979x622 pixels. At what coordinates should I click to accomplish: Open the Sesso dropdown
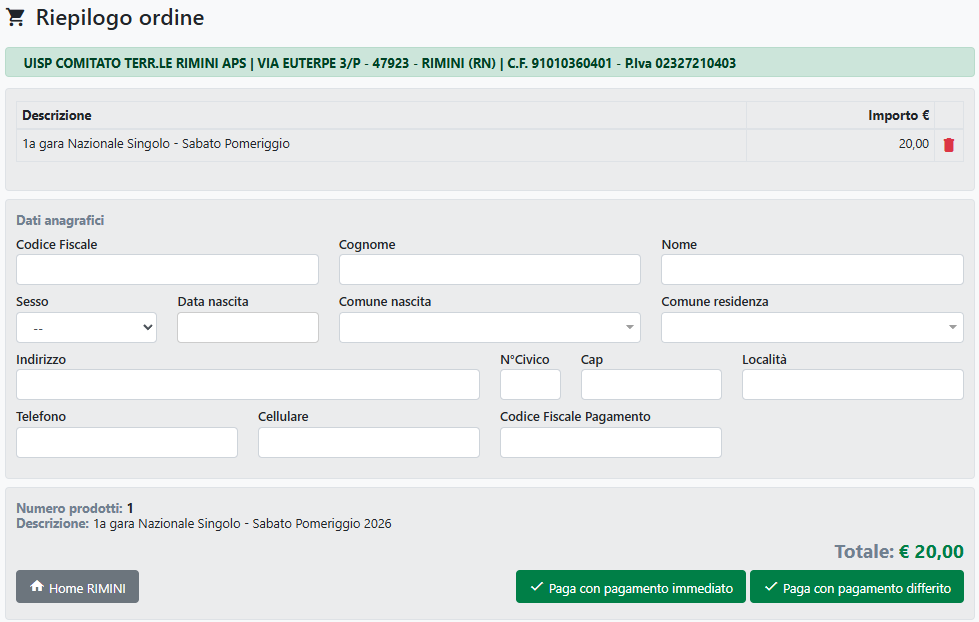pos(86,328)
